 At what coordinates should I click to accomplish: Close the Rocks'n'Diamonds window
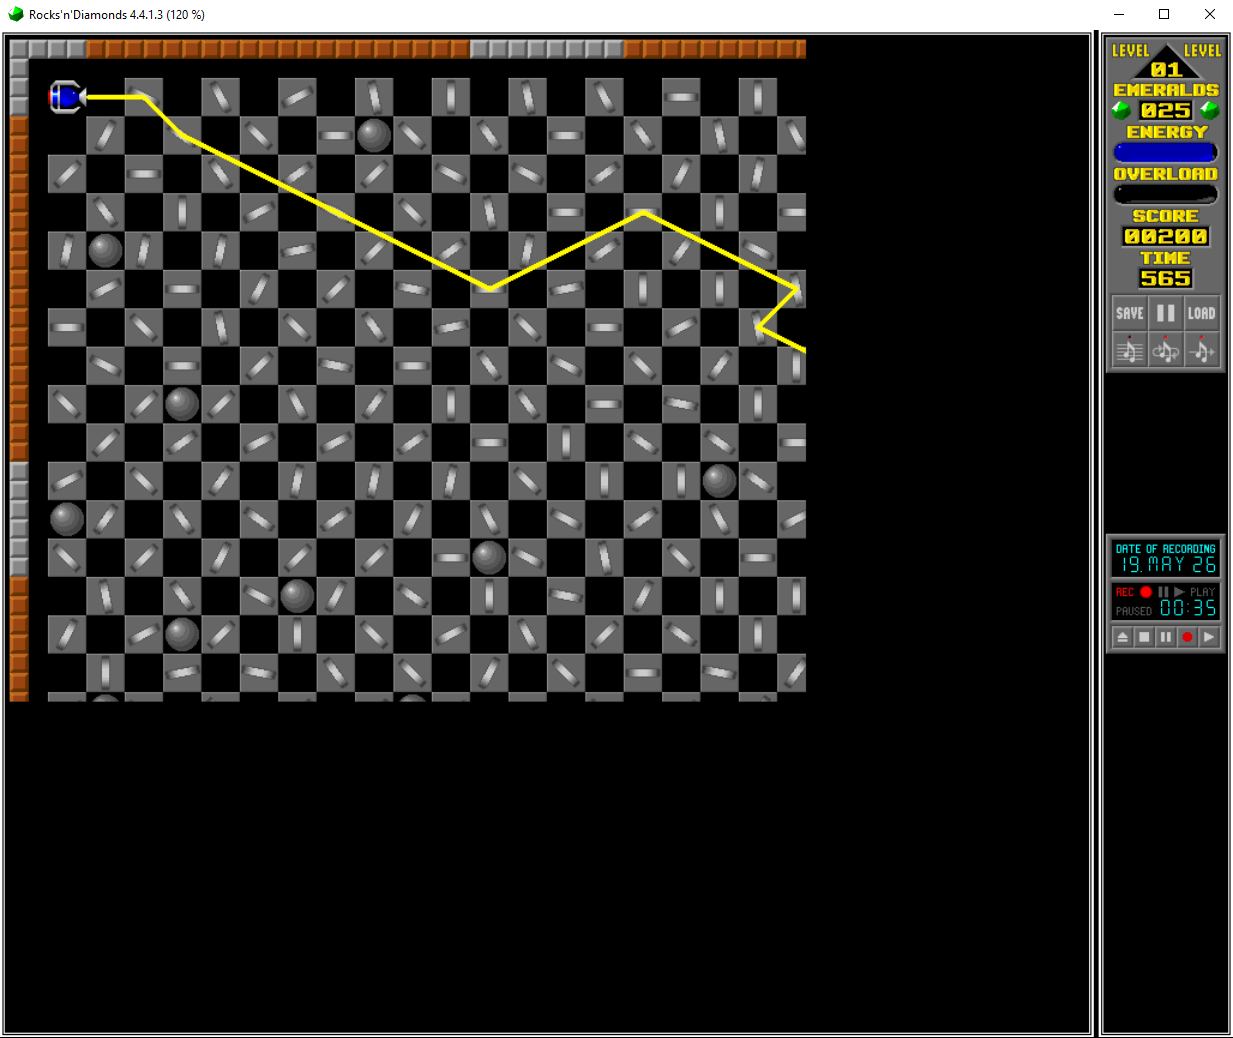pyautogui.click(x=1210, y=14)
